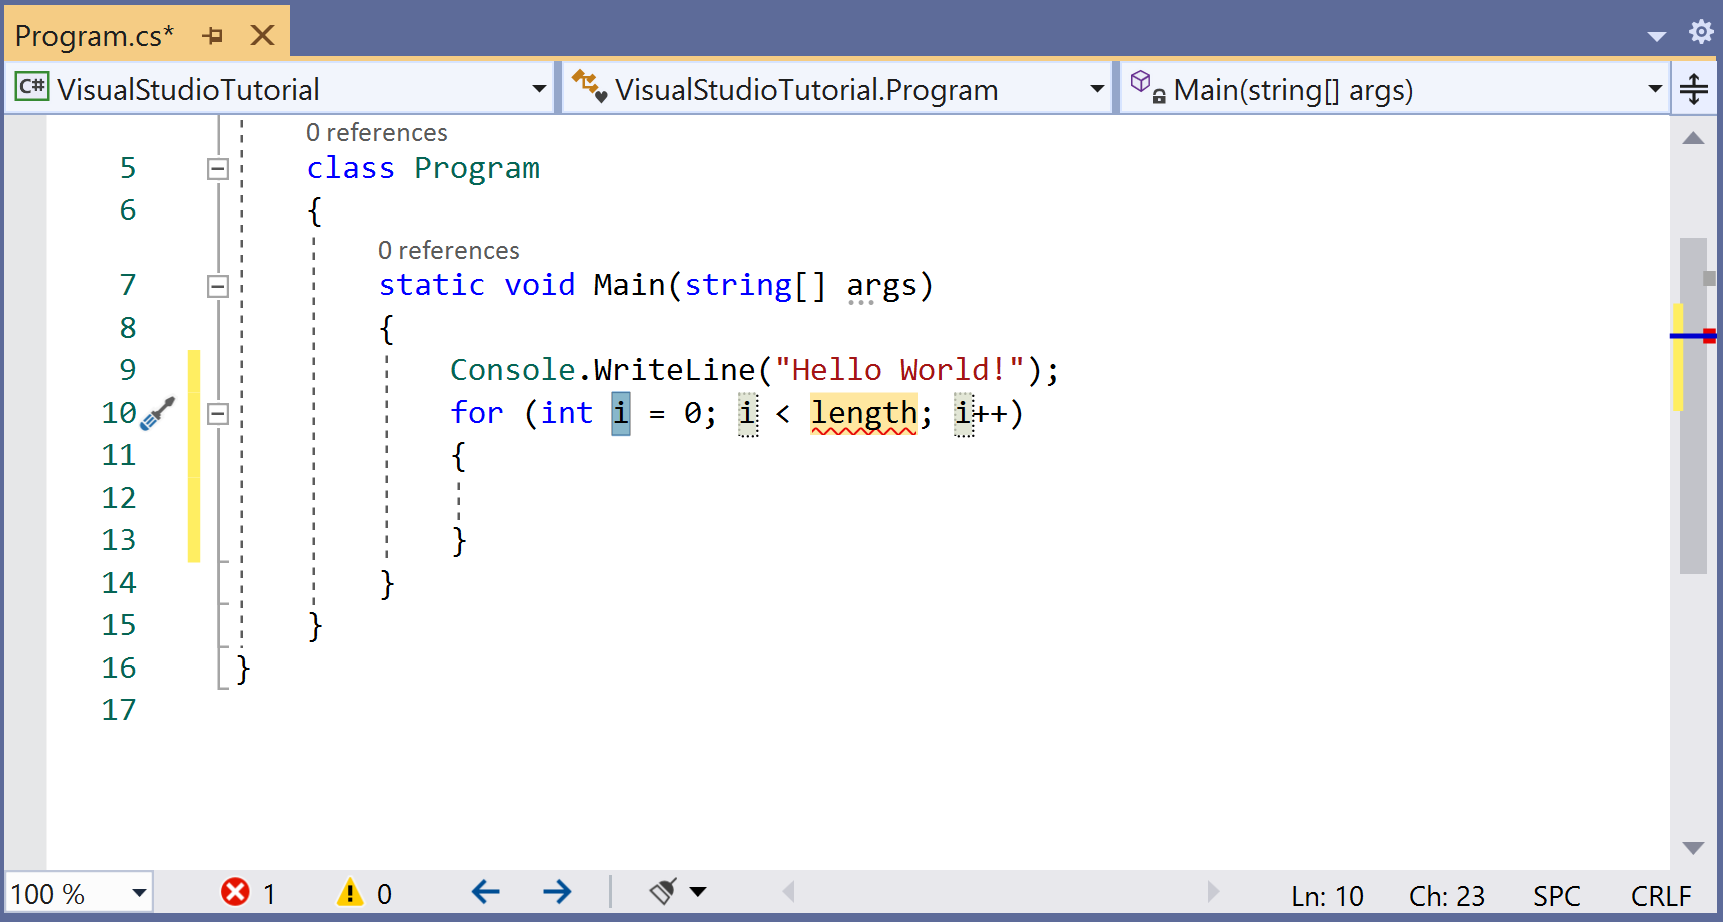The height and width of the screenshot is (922, 1723).
Task: Pin the Program.cs tab
Action: coord(212,36)
